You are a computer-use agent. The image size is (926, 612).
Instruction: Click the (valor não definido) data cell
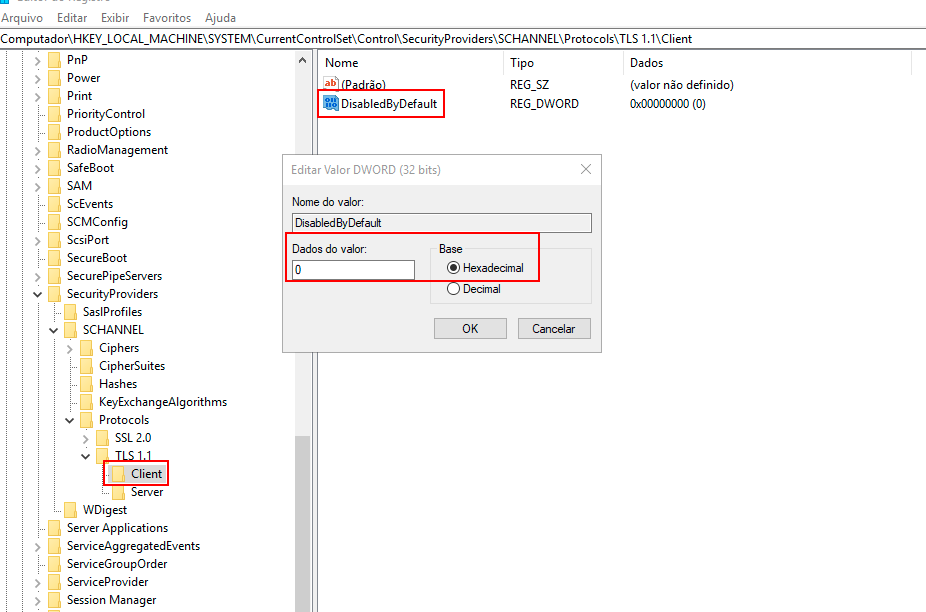click(682, 85)
